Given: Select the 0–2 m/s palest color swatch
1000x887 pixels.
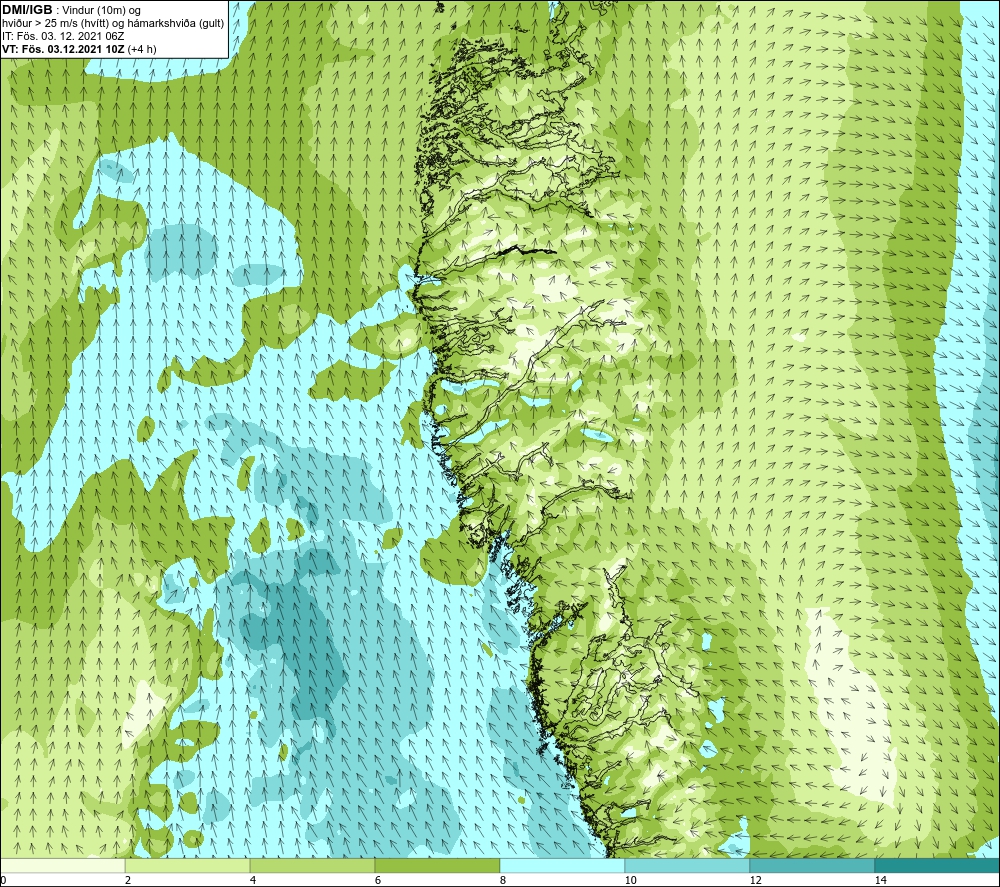Looking at the screenshot, I should [x=62, y=865].
